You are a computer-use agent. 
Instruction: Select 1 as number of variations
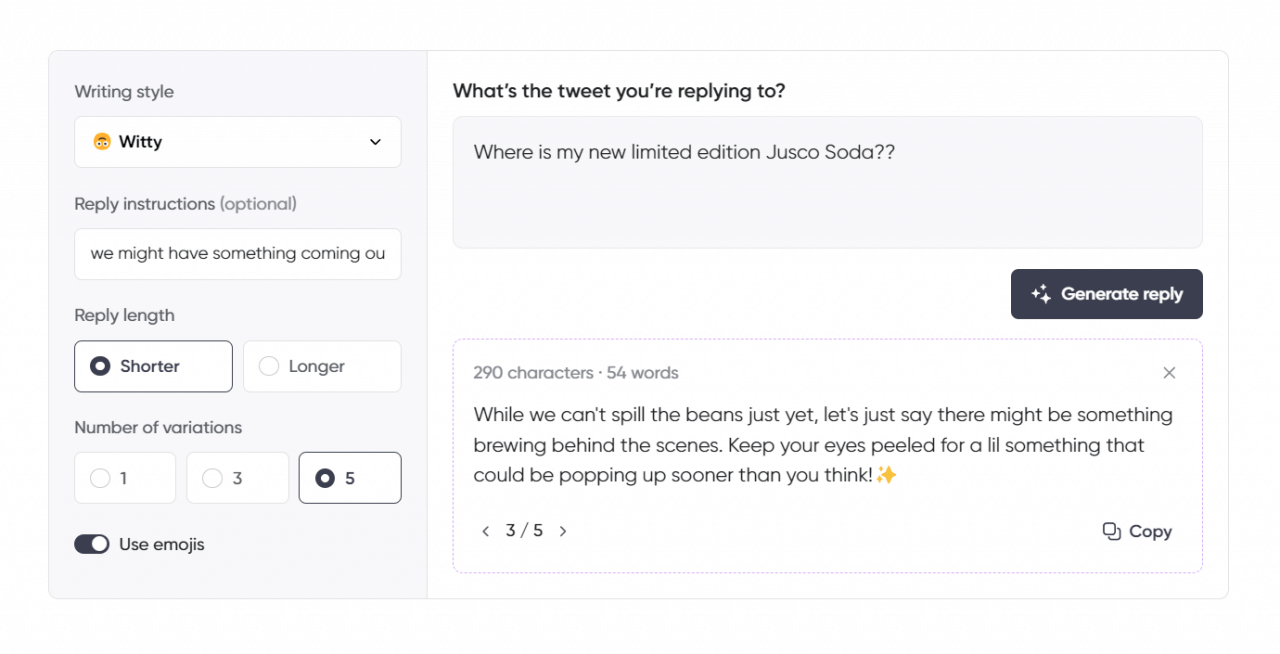(125, 477)
